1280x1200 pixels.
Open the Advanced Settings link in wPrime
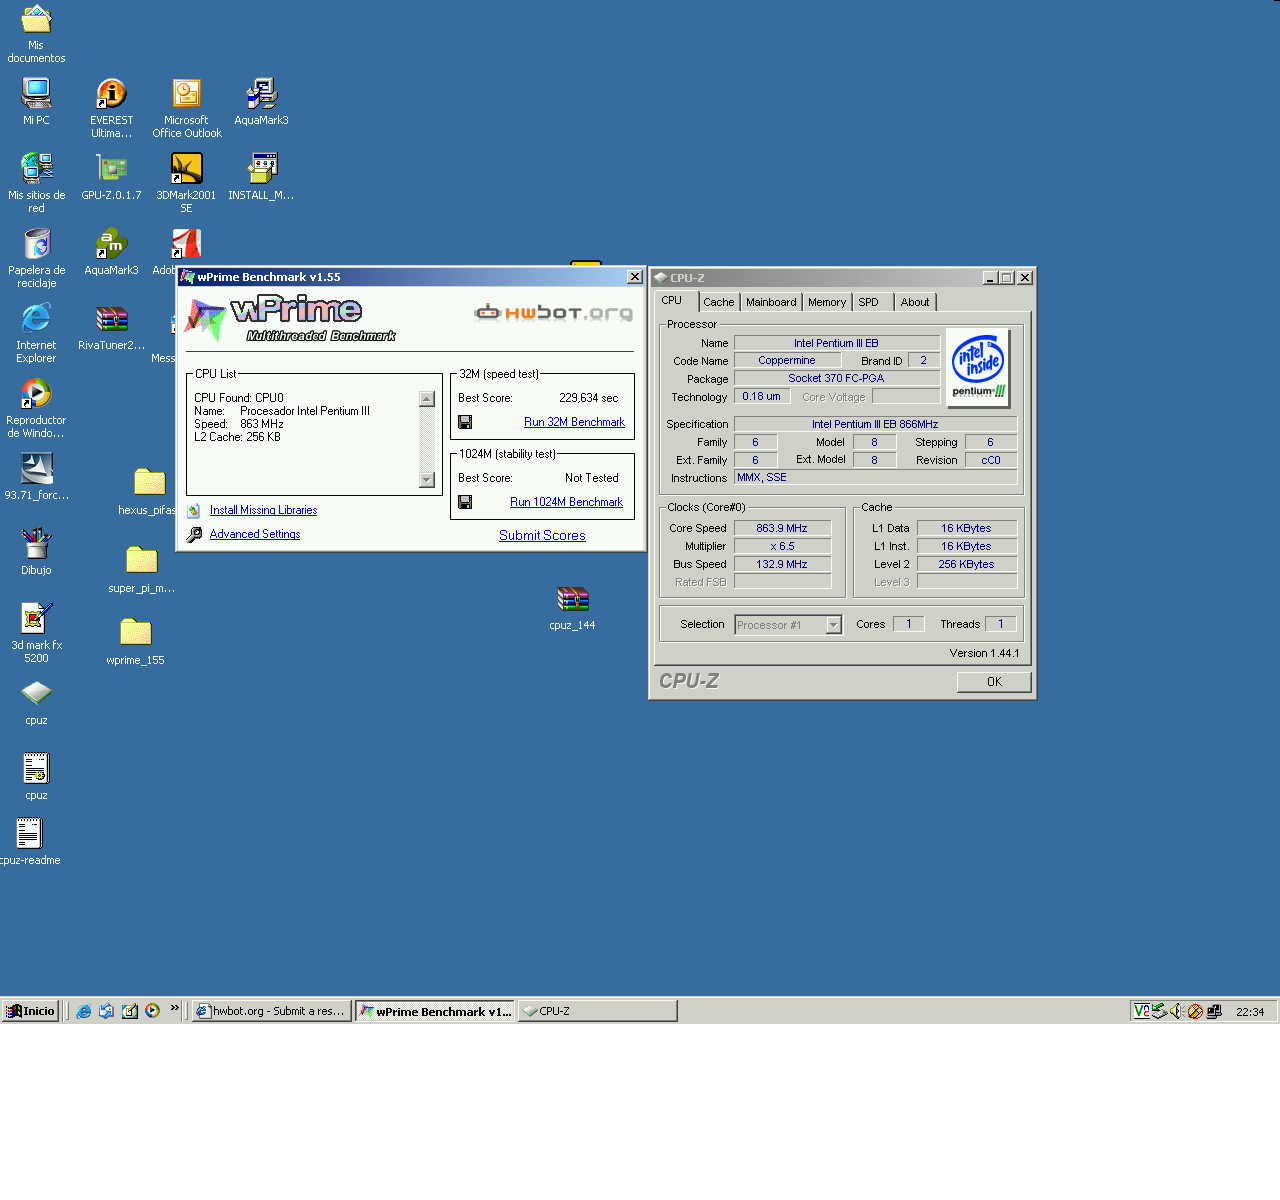point(255,534)
